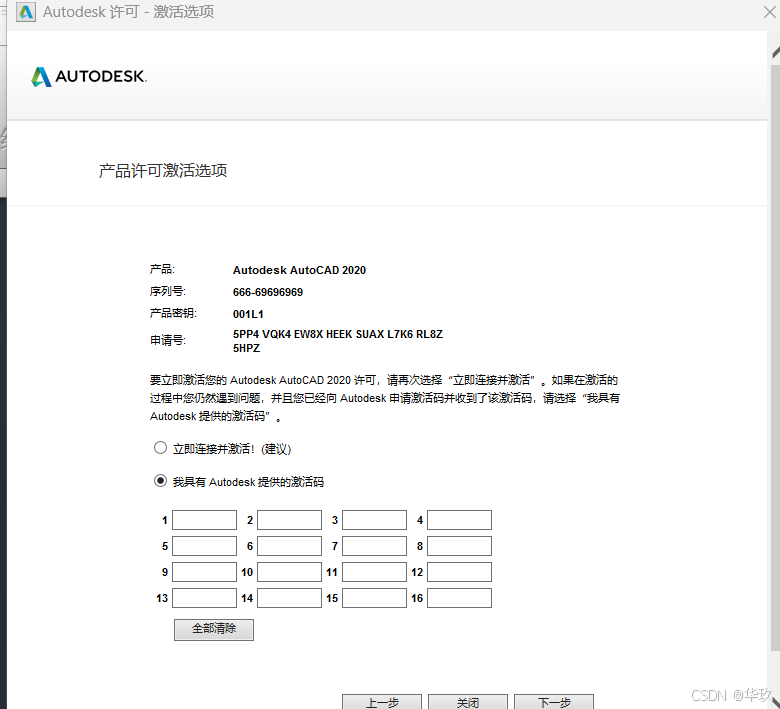Click the product key 001L1
780x709 pixels.
pyautogui.click(x=248, y=314)
